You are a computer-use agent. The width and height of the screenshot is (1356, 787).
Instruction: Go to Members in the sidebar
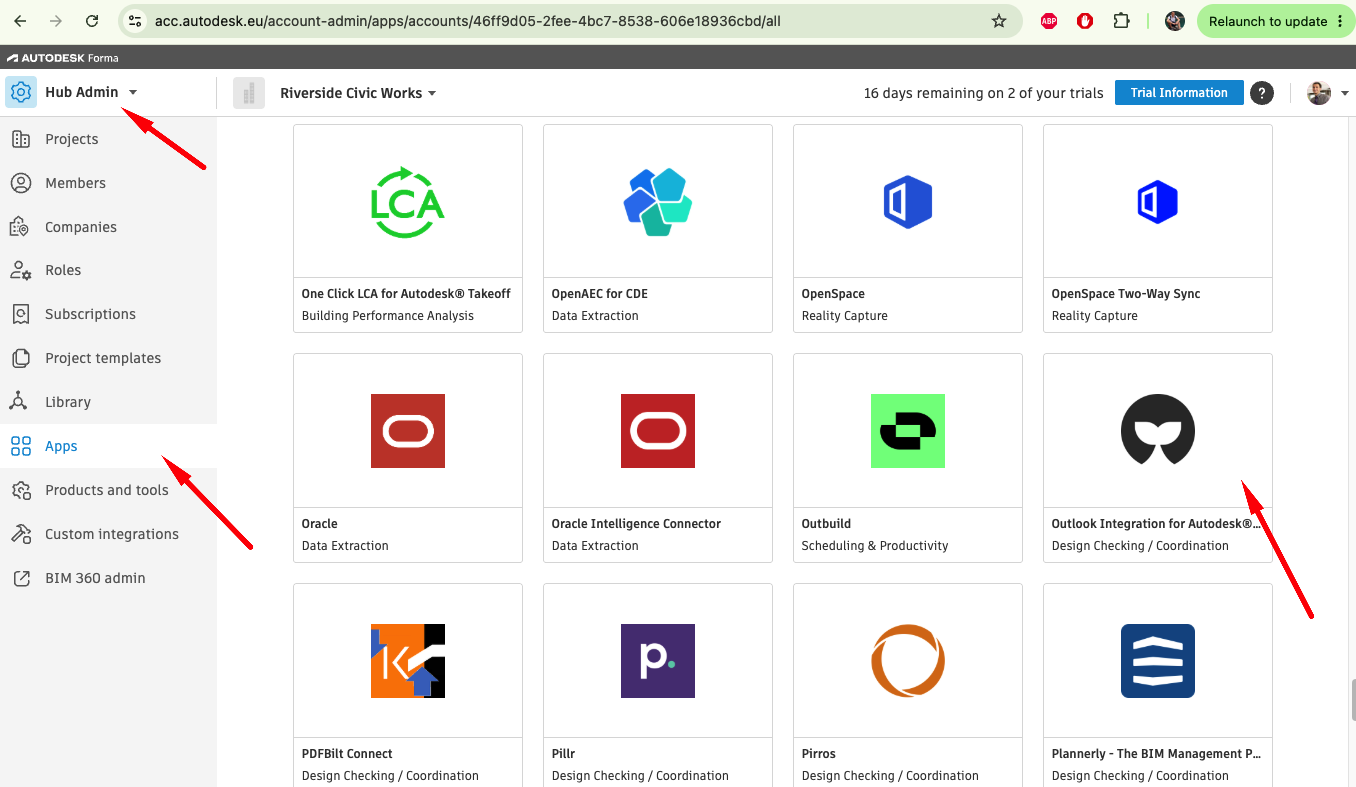click(108, 183)
